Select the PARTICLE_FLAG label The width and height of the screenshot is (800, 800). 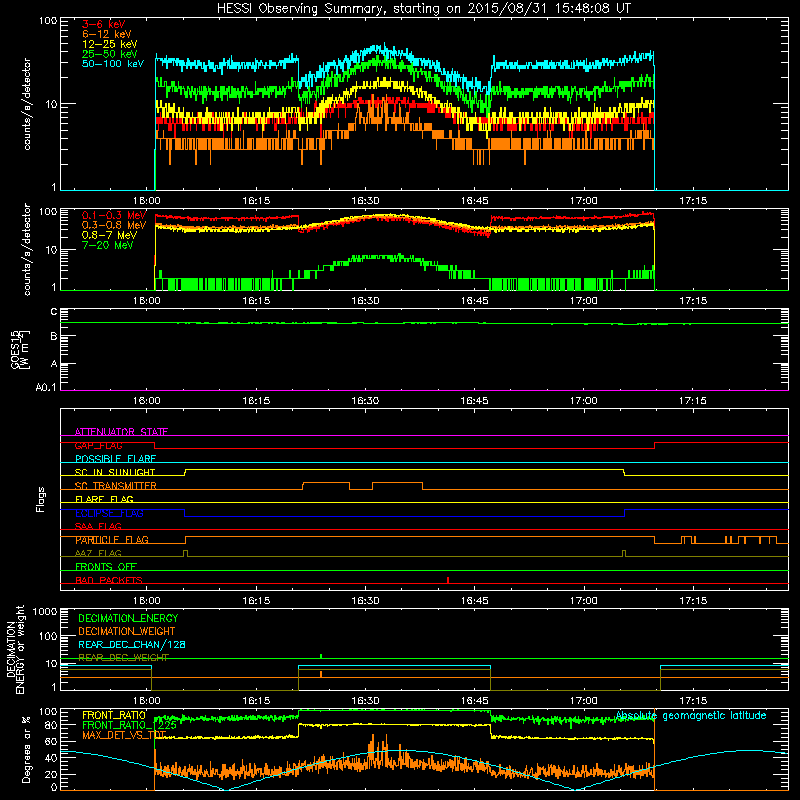coord(112,539)
